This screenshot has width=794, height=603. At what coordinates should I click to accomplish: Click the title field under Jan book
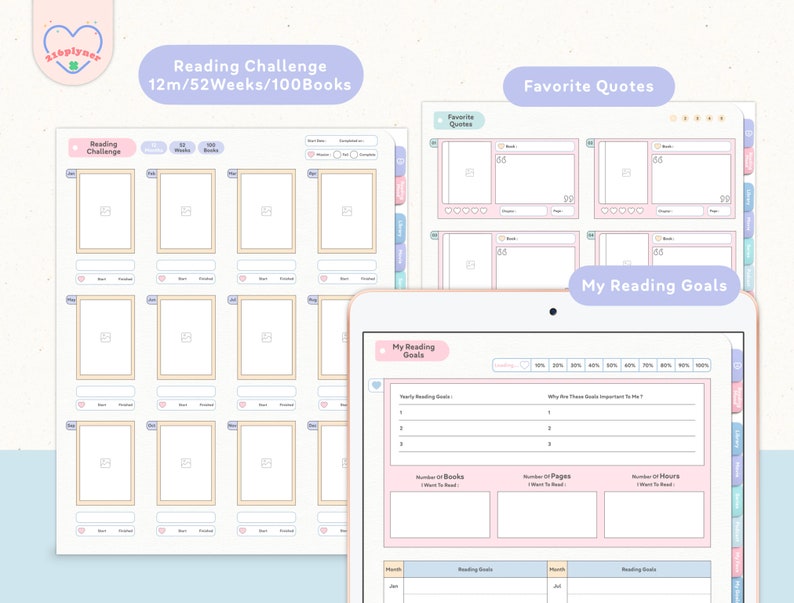point(105,265)
